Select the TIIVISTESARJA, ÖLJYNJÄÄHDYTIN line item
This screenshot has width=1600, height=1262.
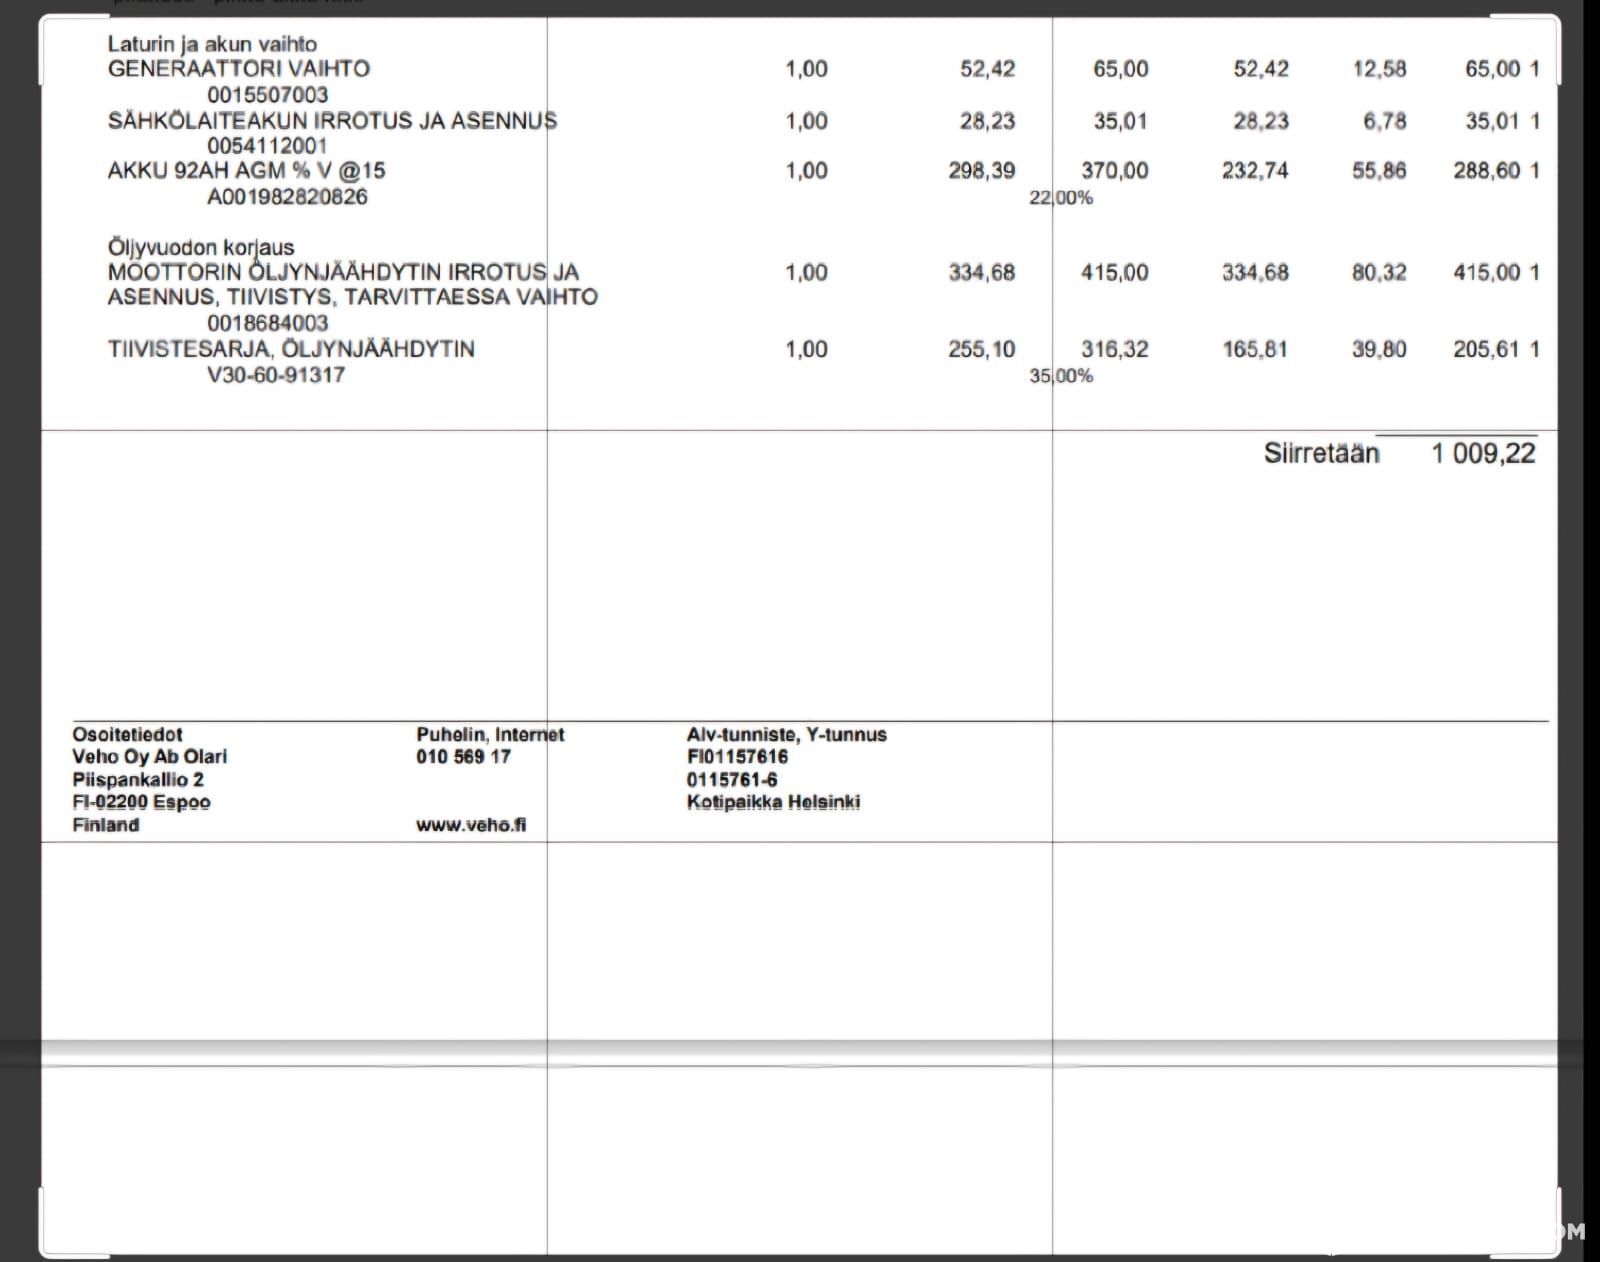tap(291, 349)
